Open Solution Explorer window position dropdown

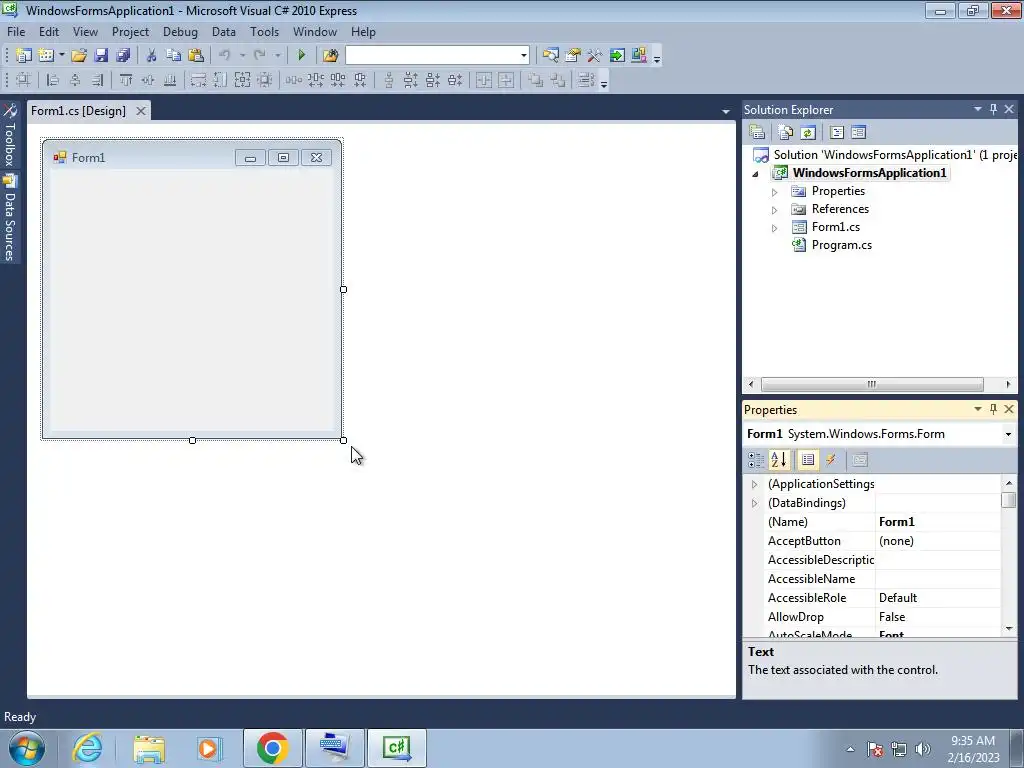click(x=978, y=109)
